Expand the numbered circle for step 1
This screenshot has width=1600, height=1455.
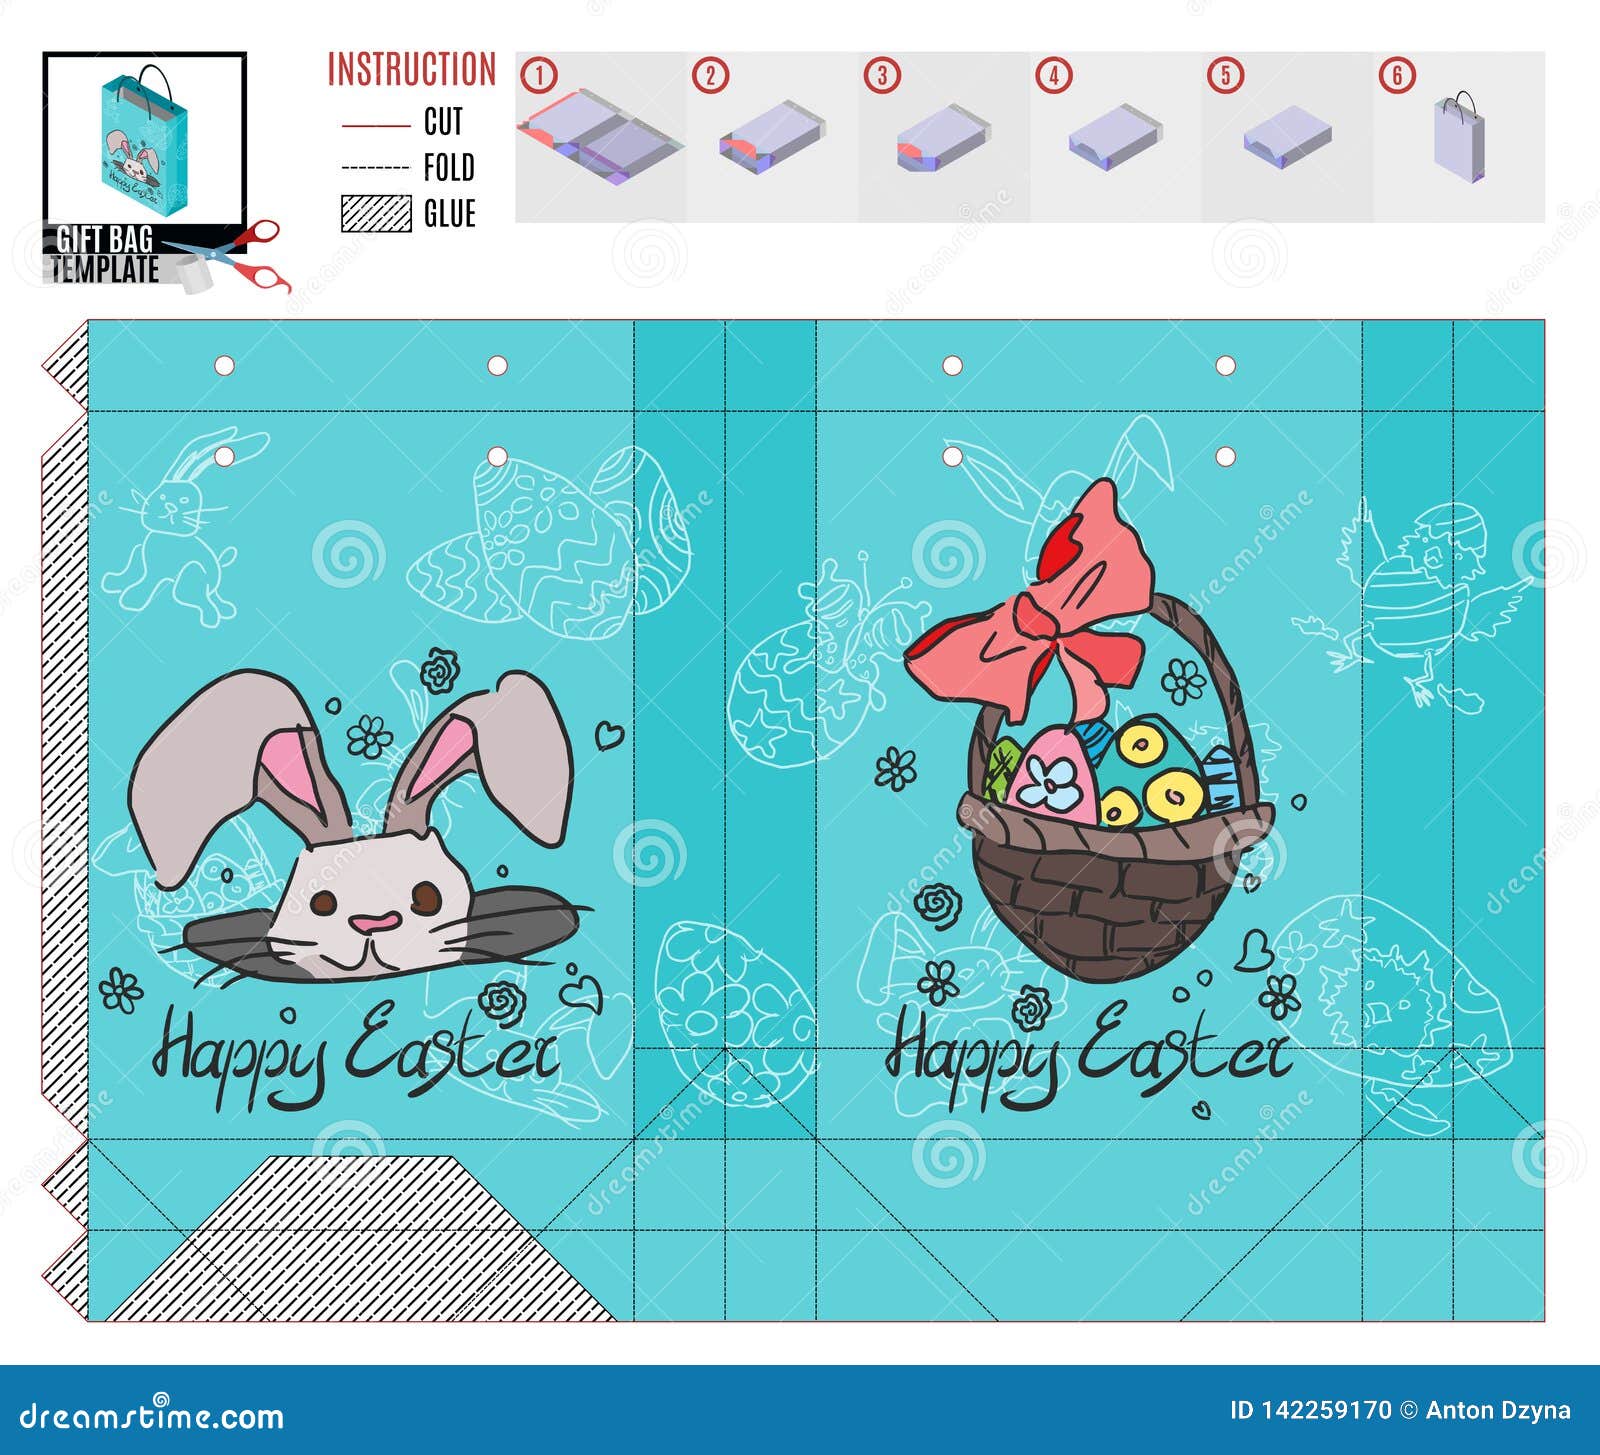[x=539, y=72]
